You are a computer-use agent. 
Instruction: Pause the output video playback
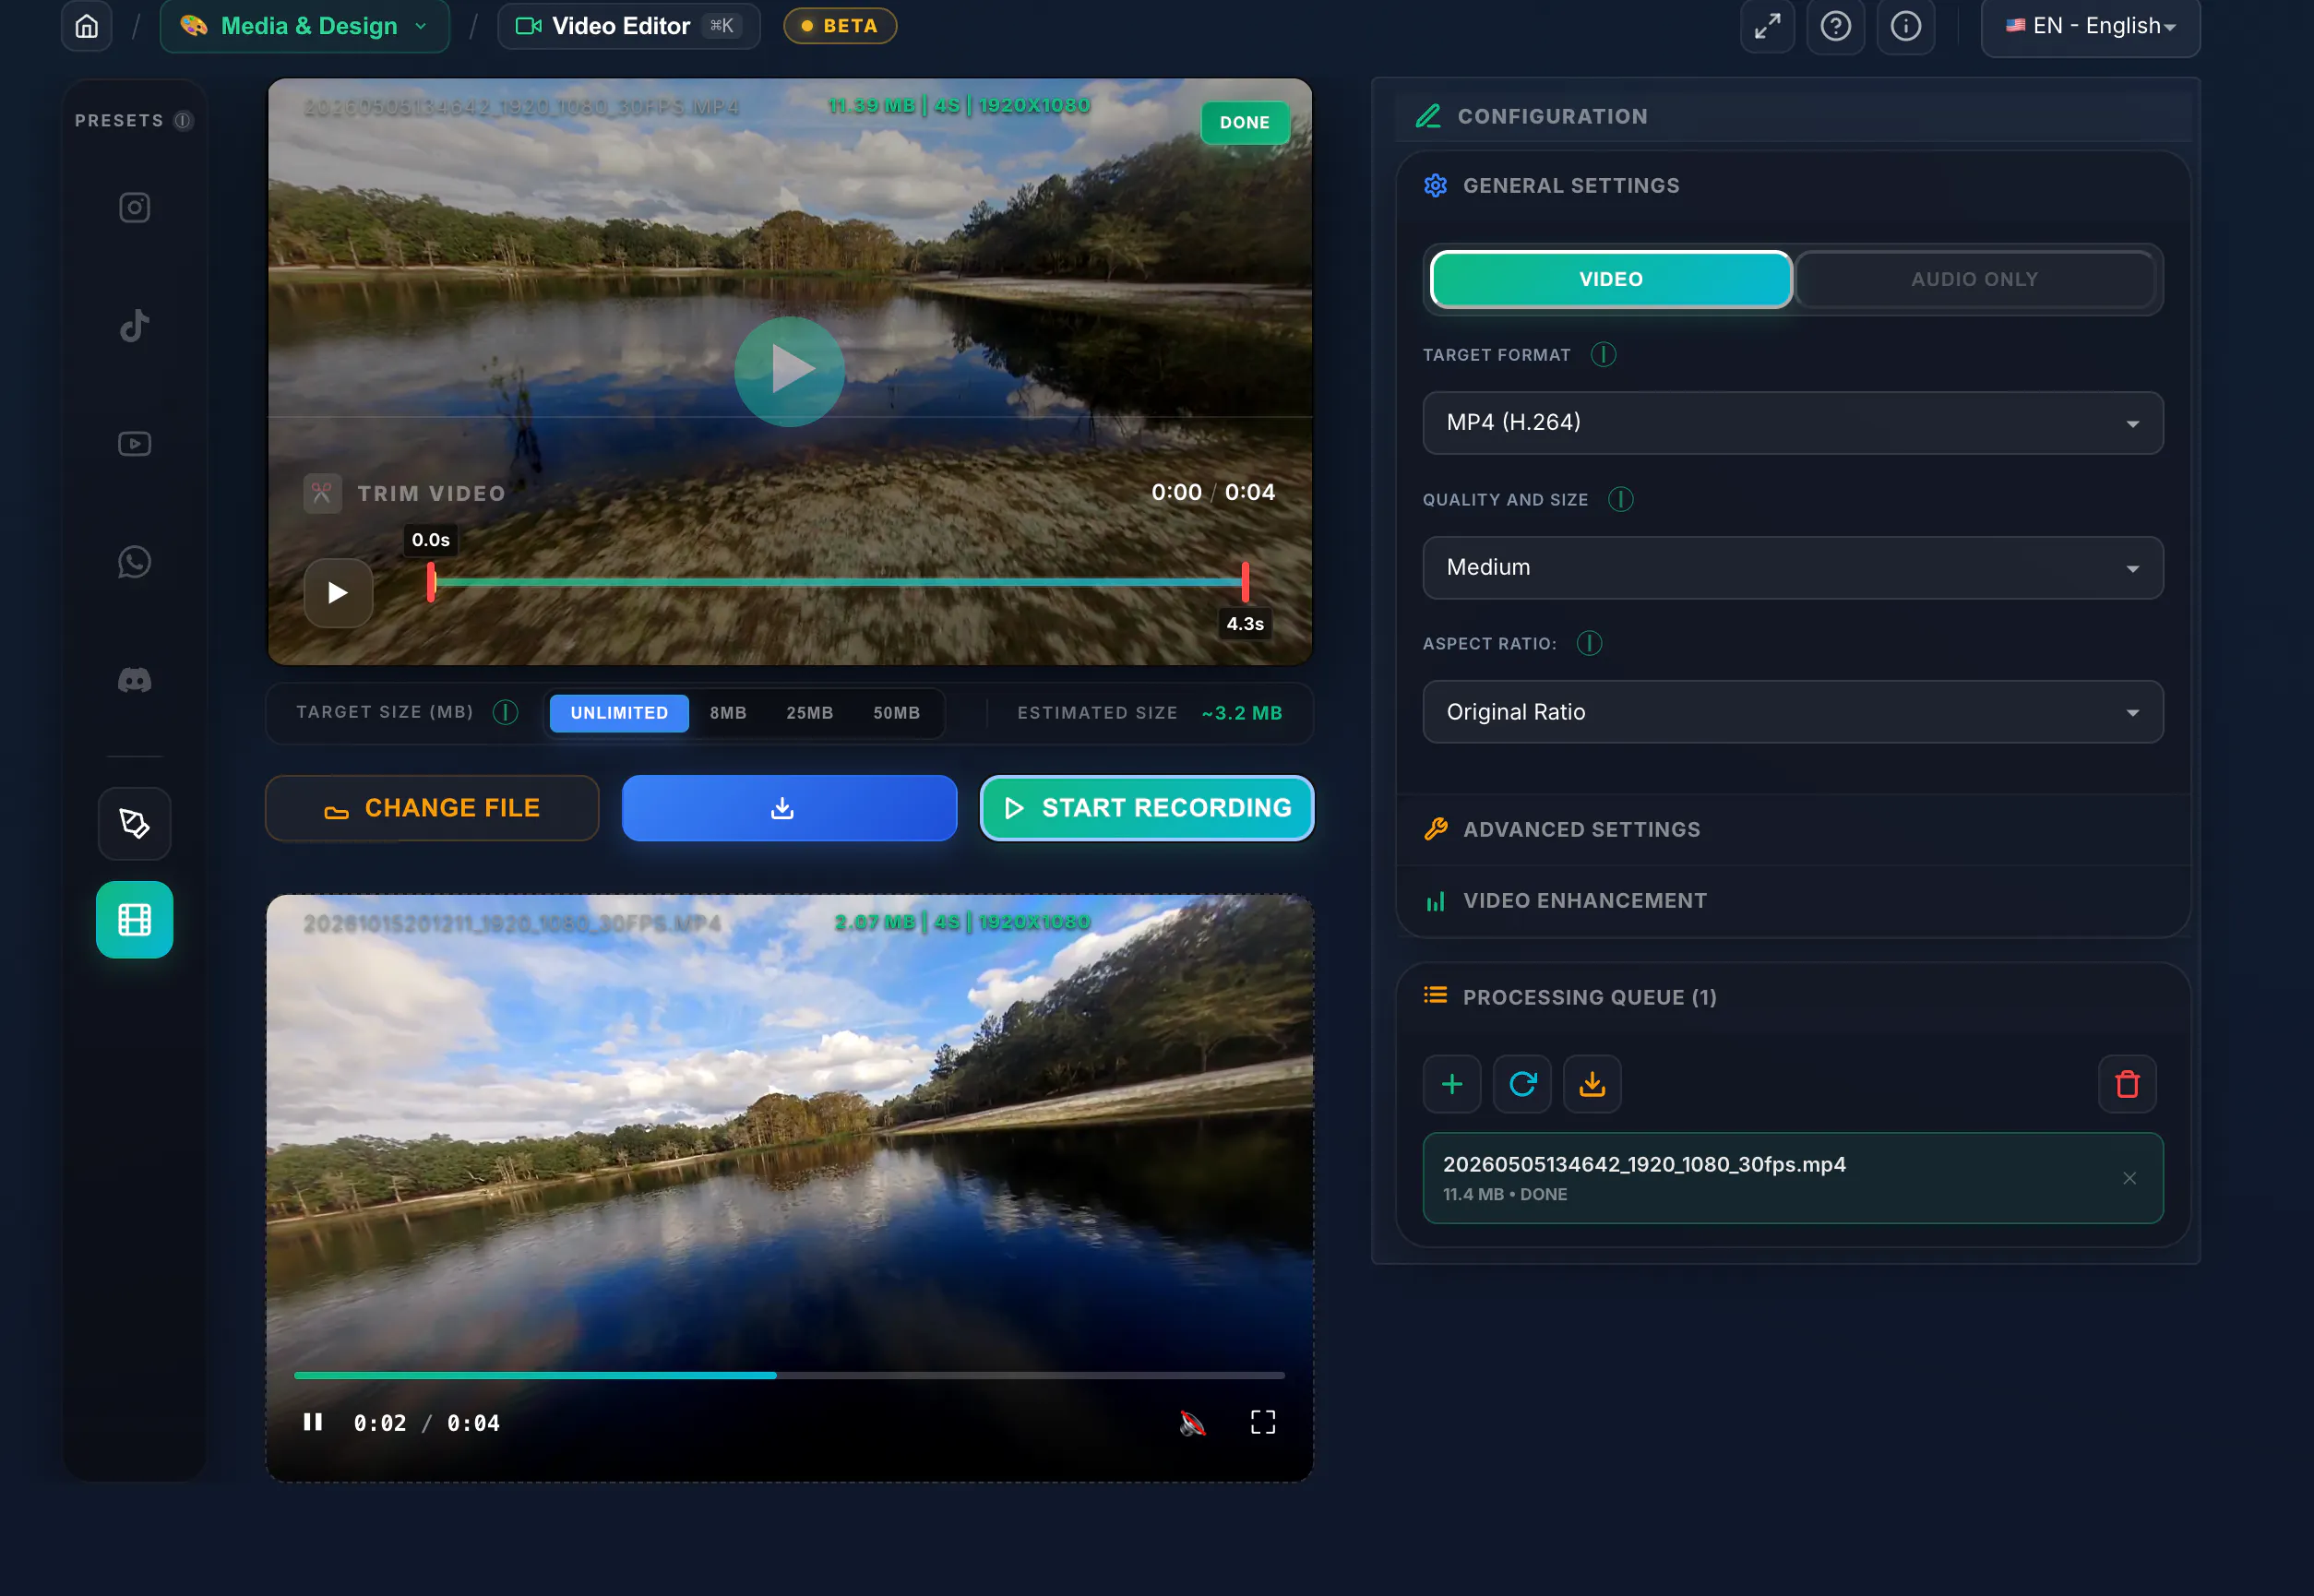pos(313,1422)
